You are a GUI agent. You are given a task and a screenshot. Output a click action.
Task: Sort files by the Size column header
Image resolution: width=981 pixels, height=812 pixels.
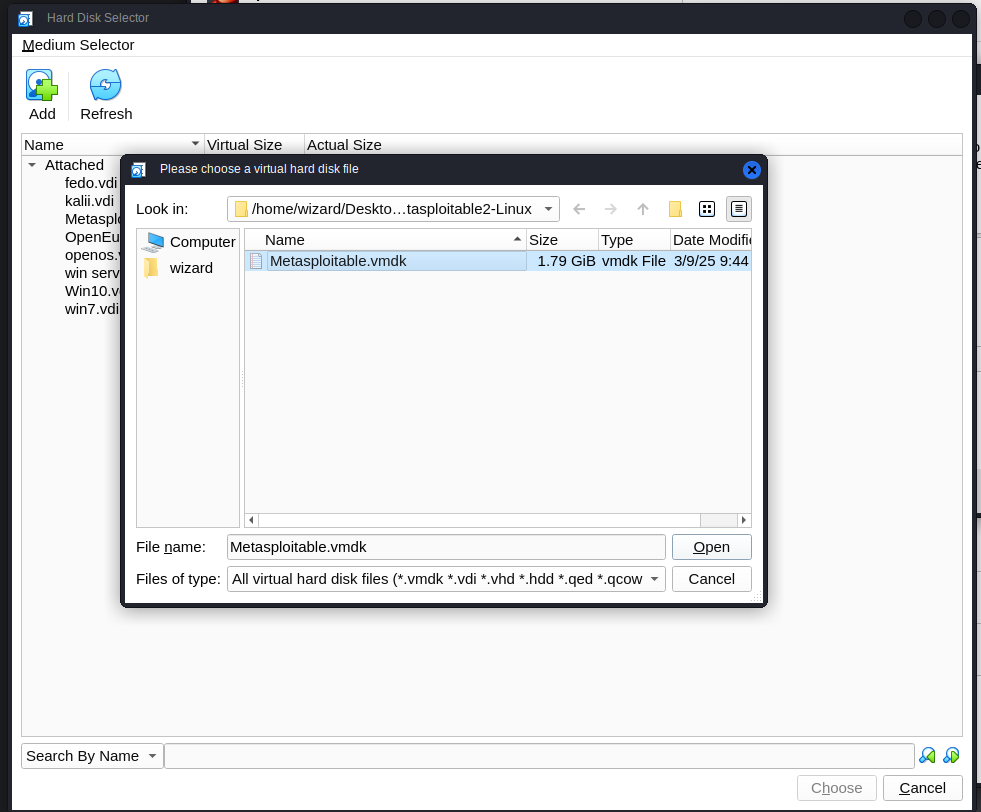coord(561,240)
